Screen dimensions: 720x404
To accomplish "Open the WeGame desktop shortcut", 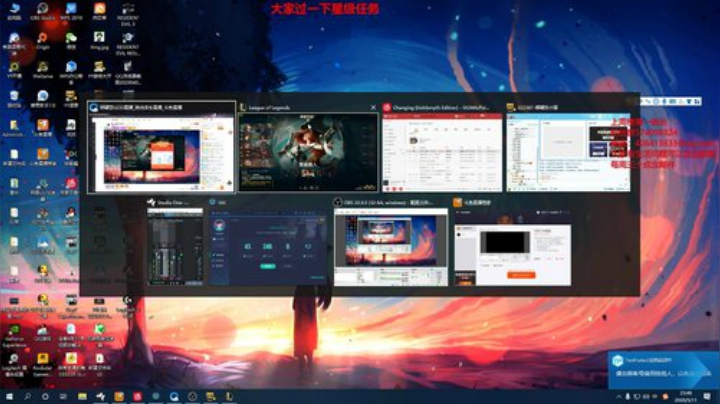I will (42, 70).
